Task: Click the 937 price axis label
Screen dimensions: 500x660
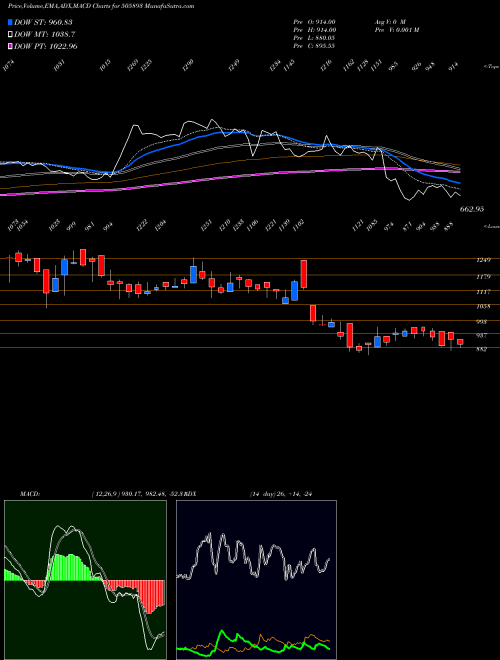Action: point(482,335)
